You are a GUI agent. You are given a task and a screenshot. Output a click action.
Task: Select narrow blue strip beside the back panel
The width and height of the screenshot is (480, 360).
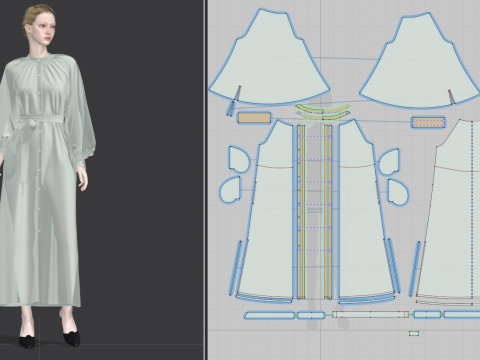click(414, 268)
